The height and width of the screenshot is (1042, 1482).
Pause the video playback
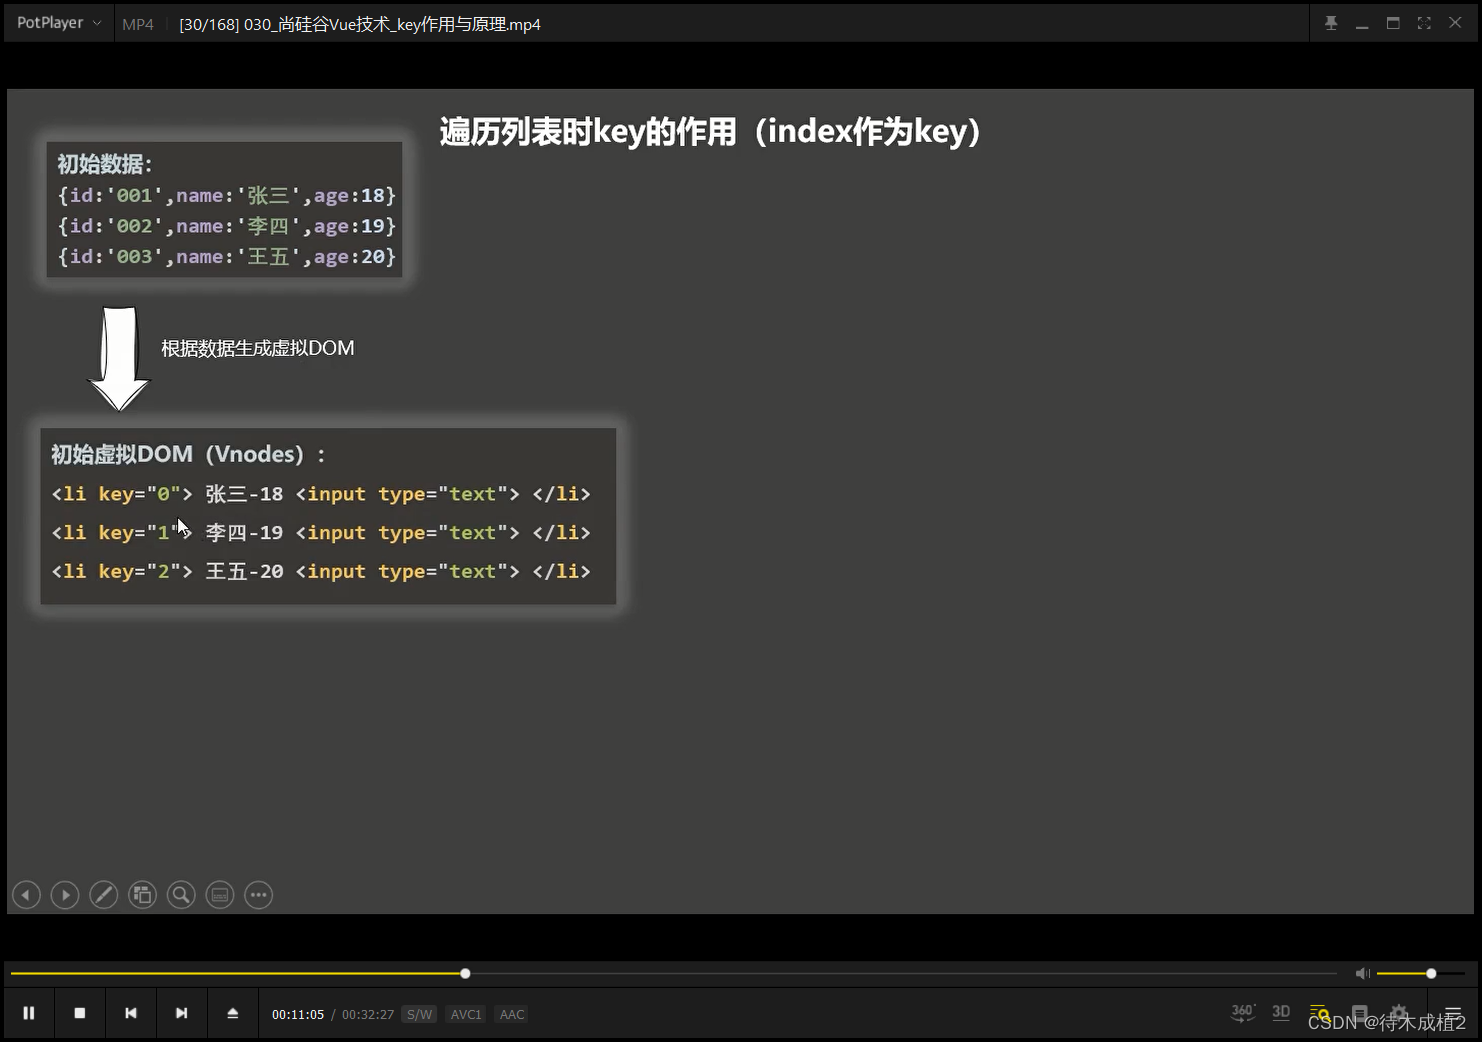coord(29,1013)
